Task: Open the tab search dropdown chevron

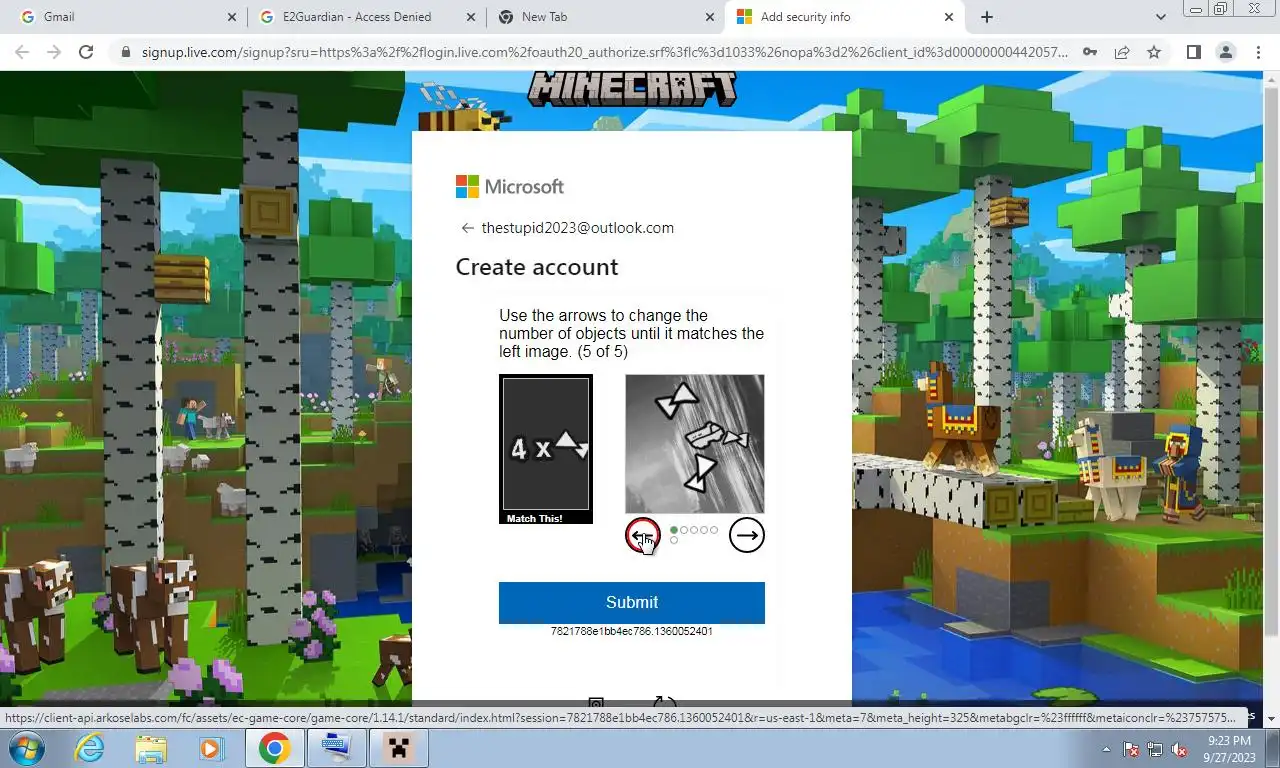Action: 1161,17
